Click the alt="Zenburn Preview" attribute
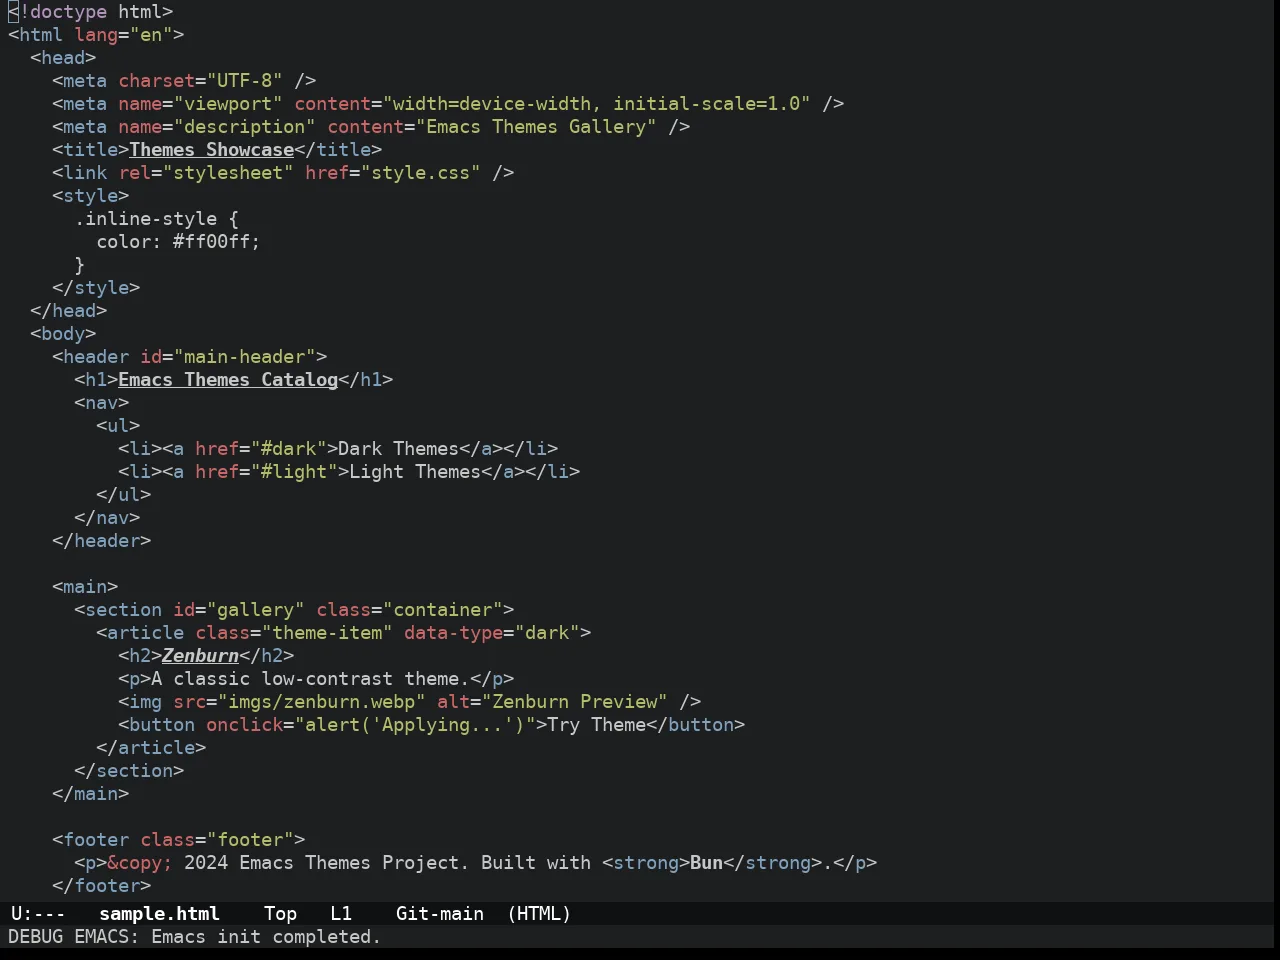 tap(553, 701)
